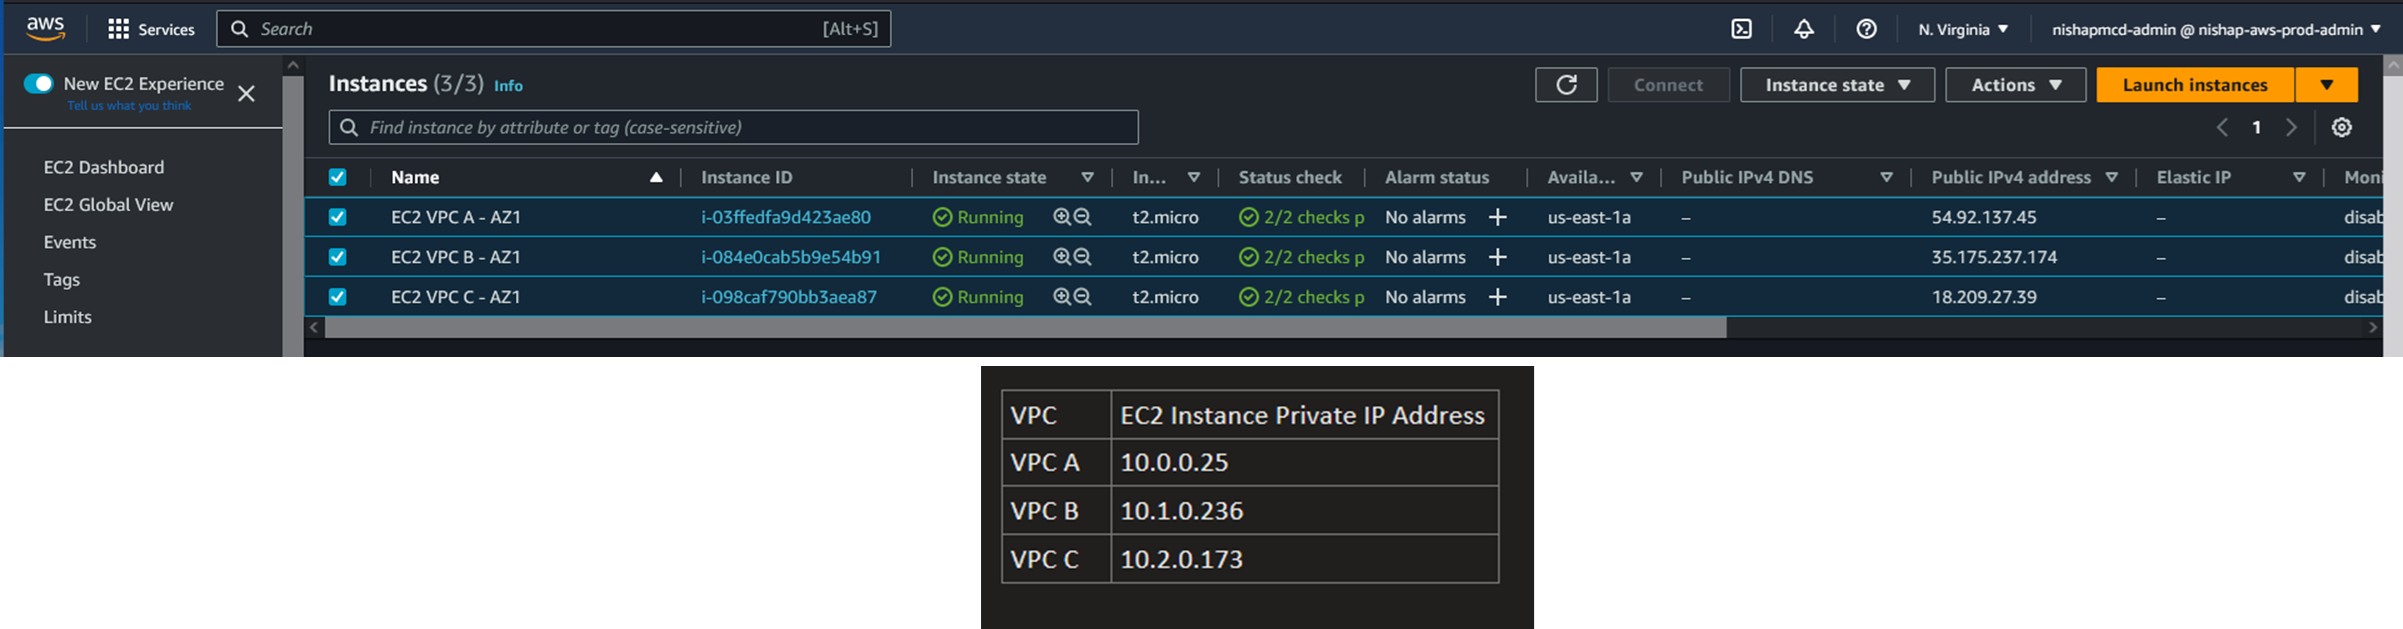
Task: Add alarm plus icon for EC2 VPC A
Action: pos(1497,217)
